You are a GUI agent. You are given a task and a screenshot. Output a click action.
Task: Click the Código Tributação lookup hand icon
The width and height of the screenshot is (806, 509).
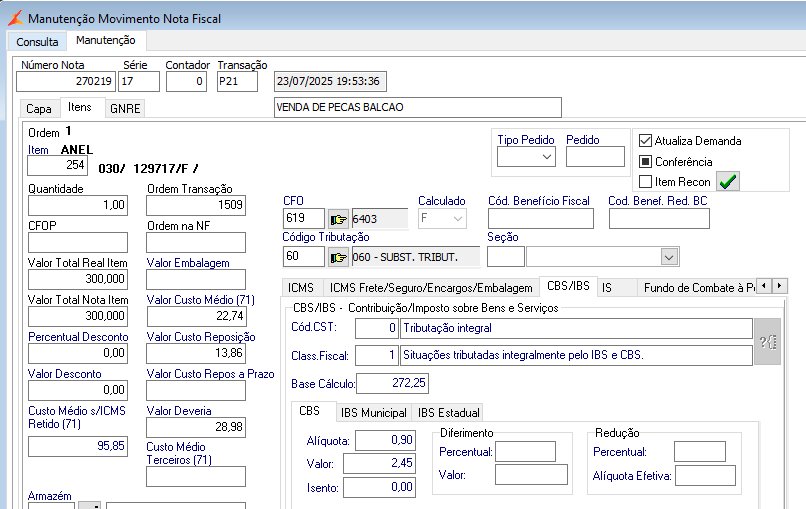click(x=338, y=257)
